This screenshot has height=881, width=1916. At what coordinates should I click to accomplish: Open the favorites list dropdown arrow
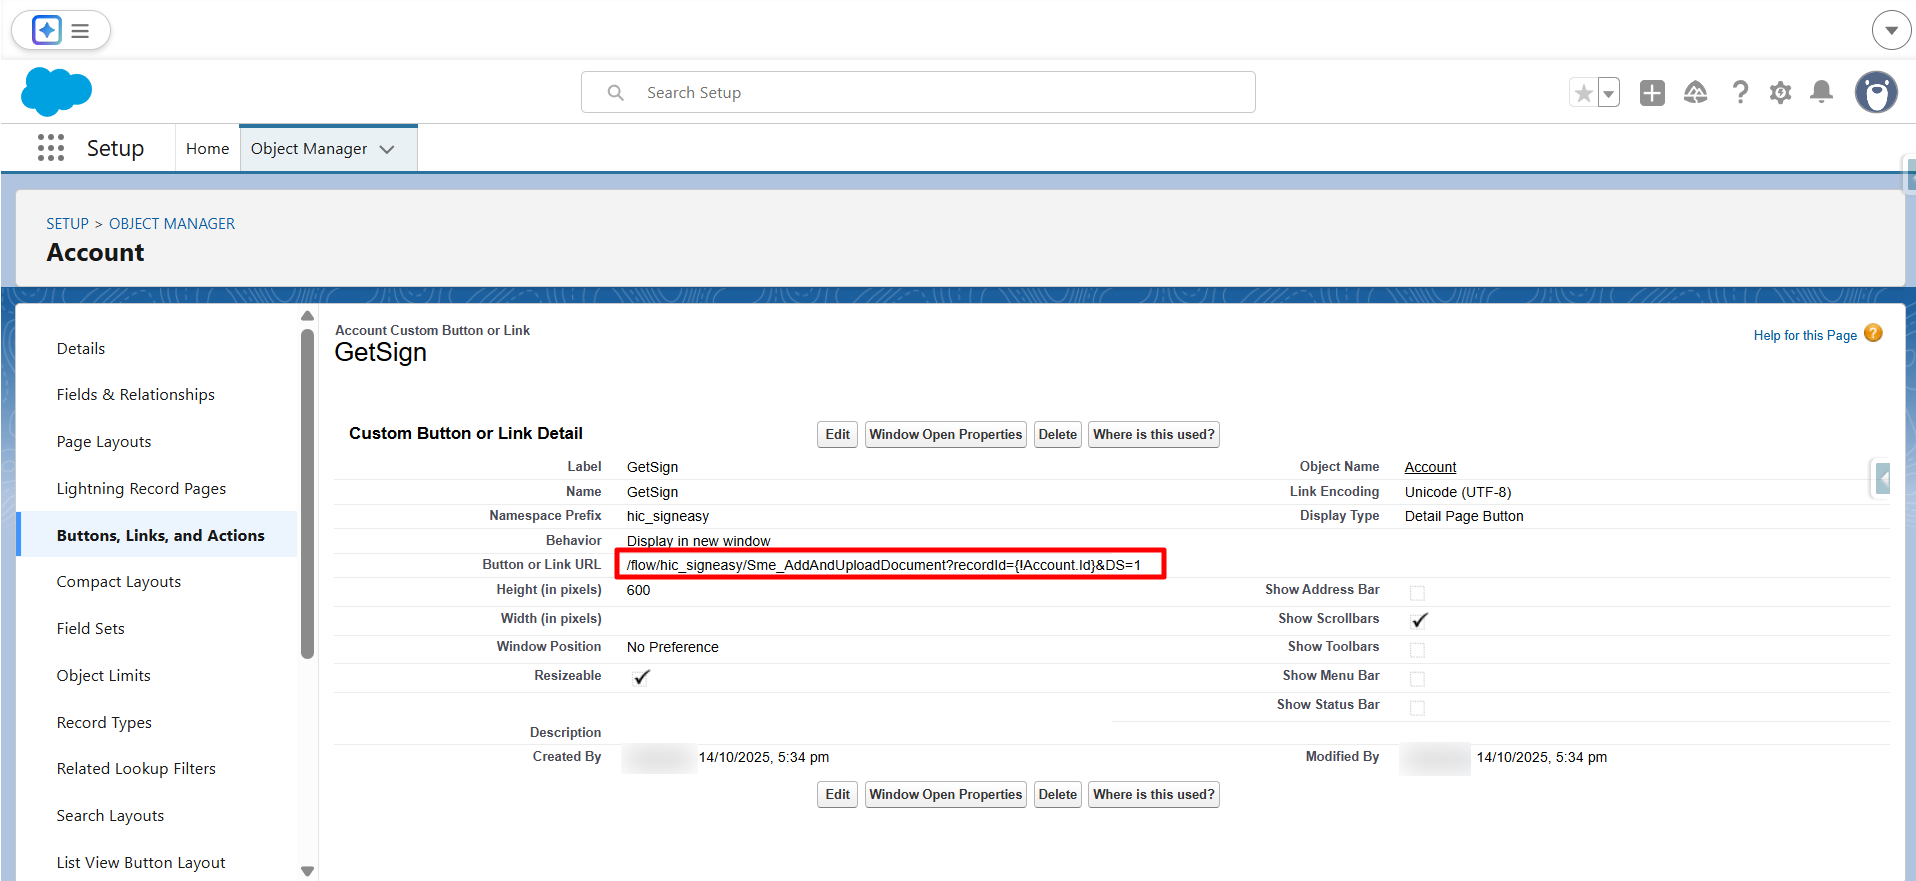1609,93
